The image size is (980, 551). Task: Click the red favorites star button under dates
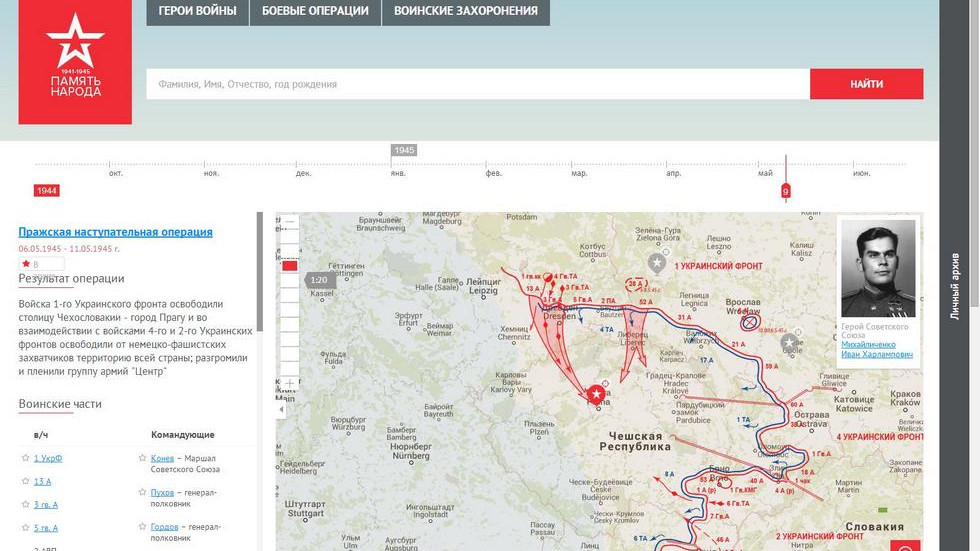click(28, 264)
